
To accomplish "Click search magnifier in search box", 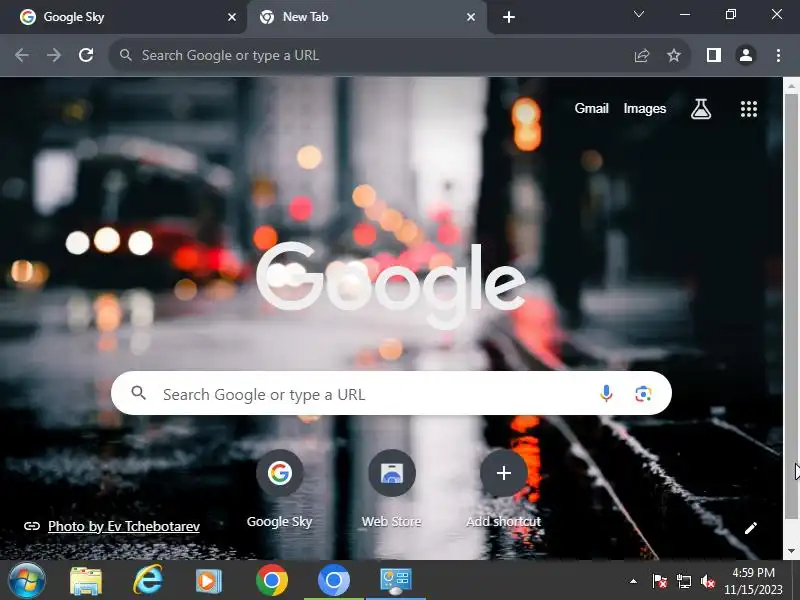I will (x=138, y=393).
